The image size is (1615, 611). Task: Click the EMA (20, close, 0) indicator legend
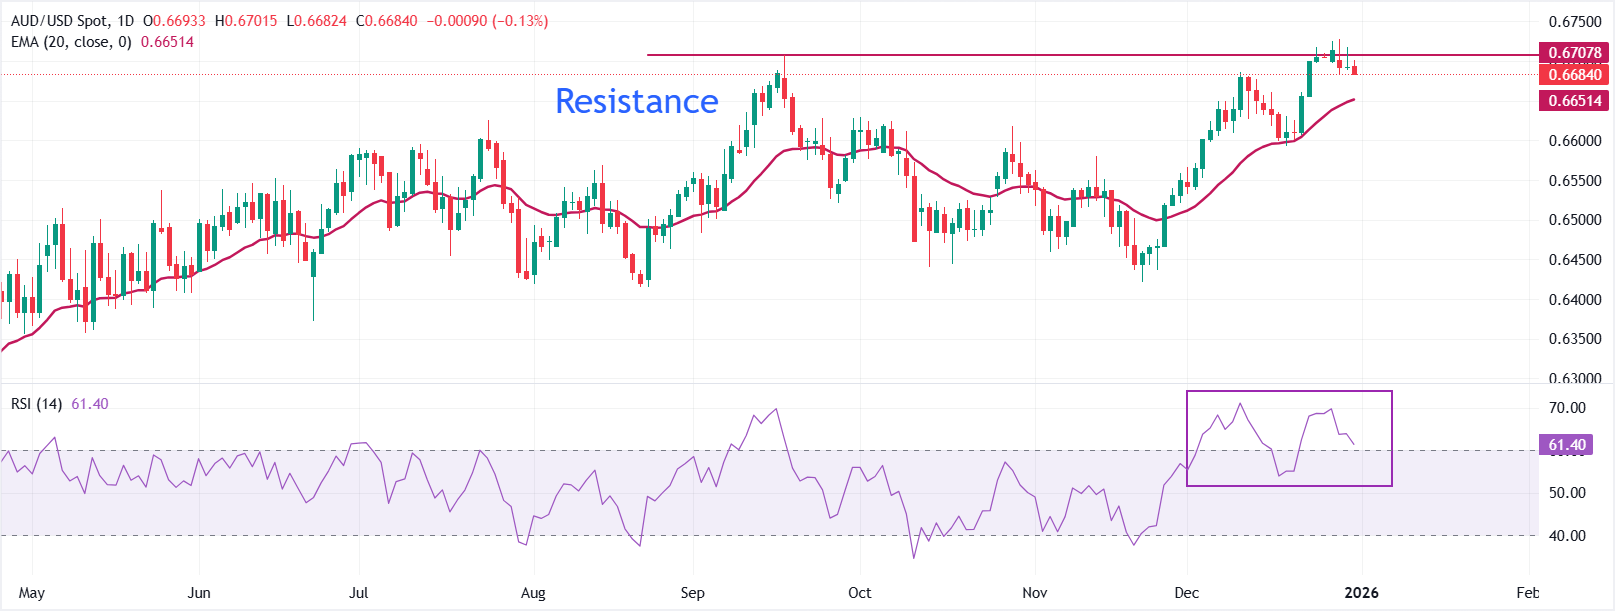pyautogui.click(x=71, y=42)
